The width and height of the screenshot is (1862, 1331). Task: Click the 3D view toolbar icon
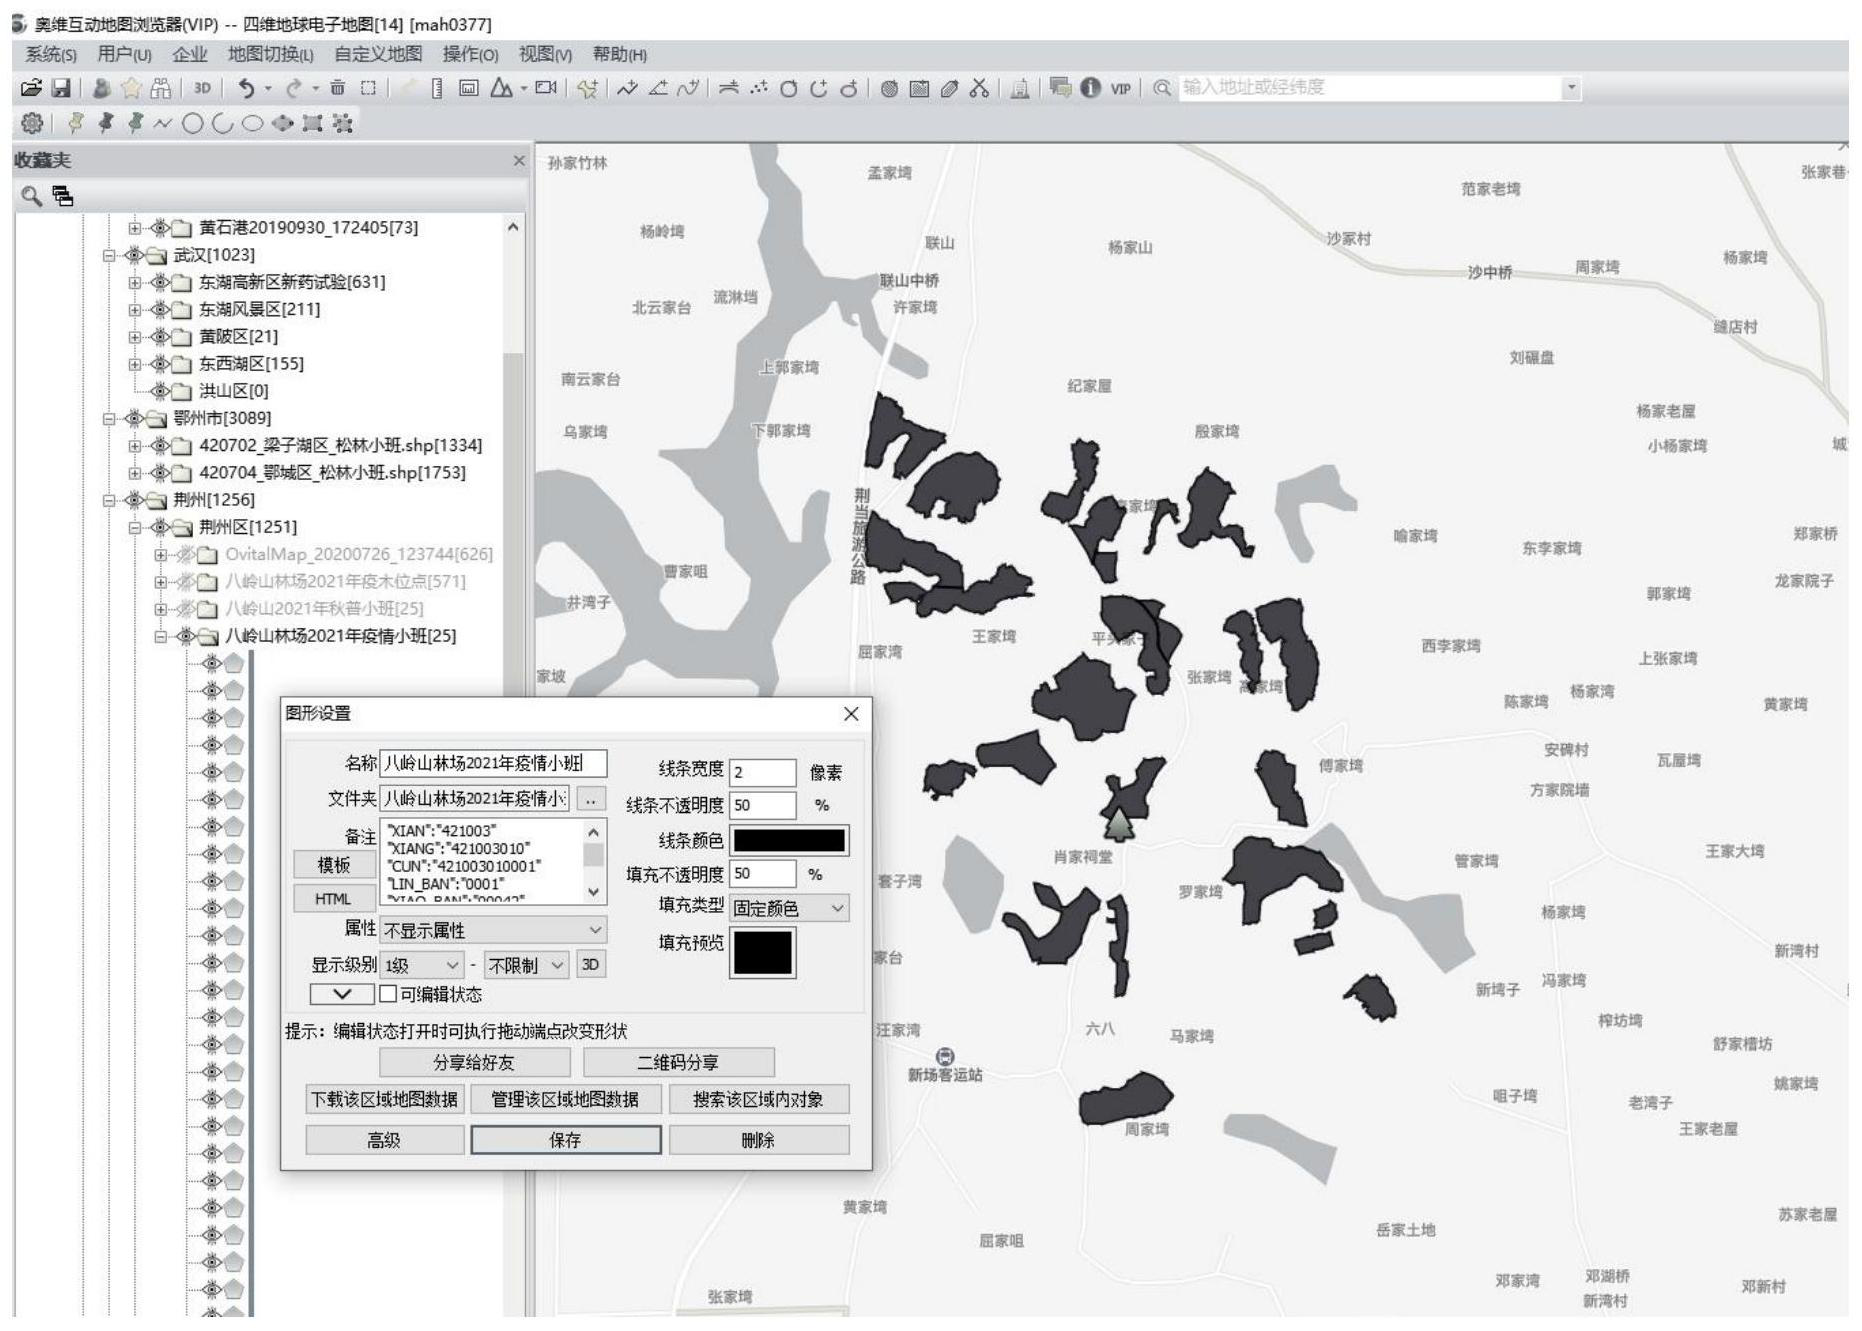coord(202,88)
